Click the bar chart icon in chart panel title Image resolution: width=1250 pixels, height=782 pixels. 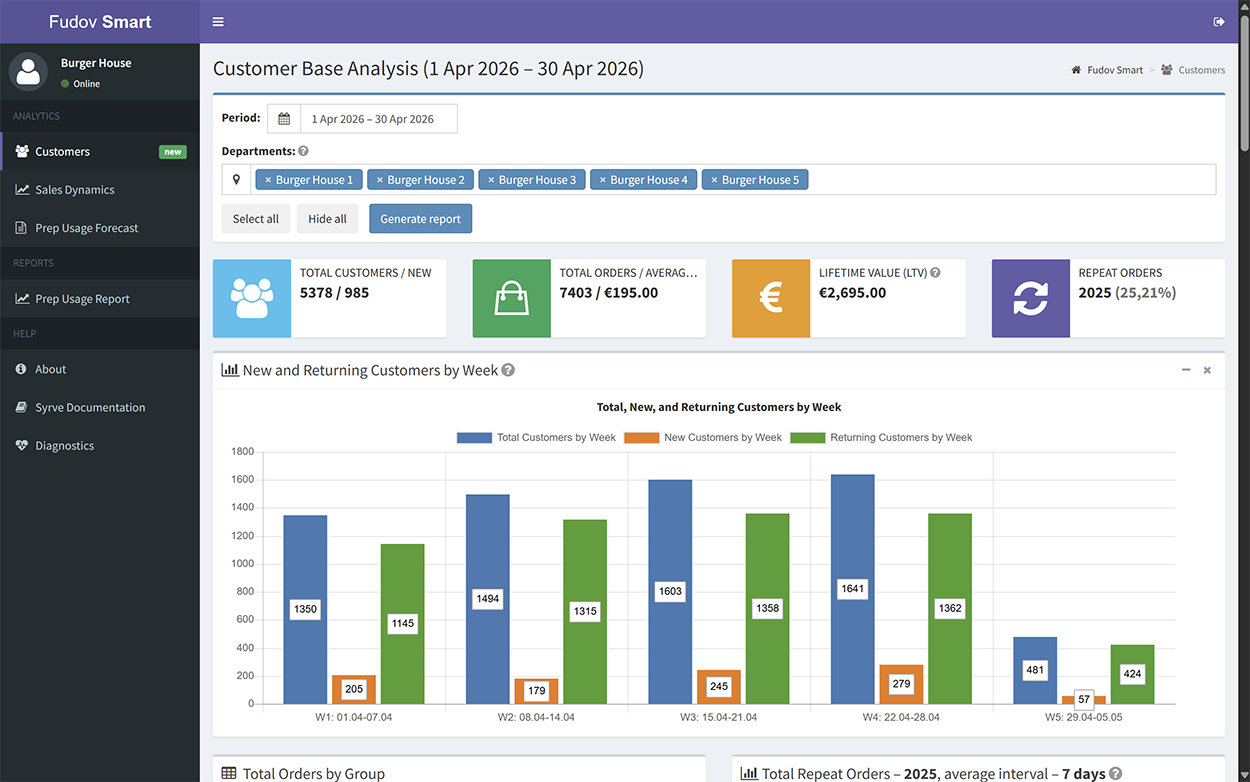230,370
